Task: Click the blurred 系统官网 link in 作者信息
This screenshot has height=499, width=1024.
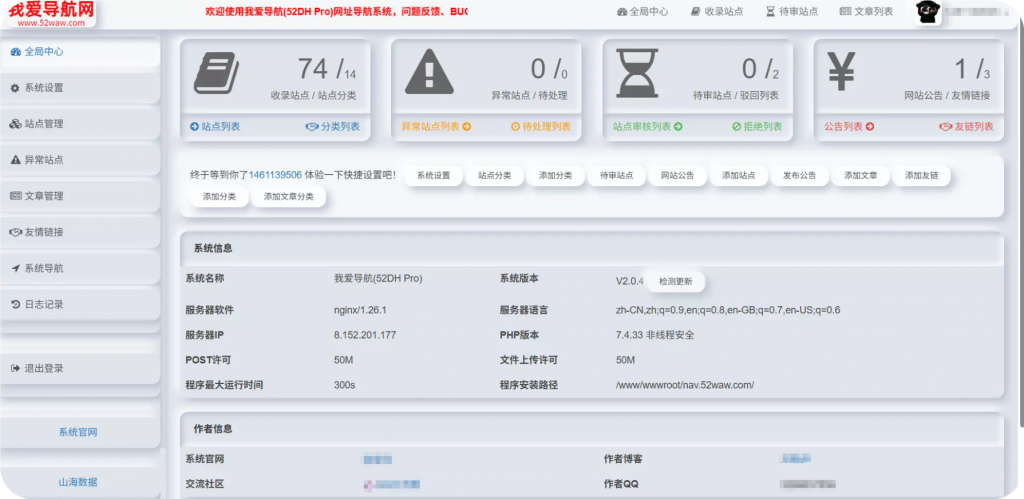Action: (378, 459)
